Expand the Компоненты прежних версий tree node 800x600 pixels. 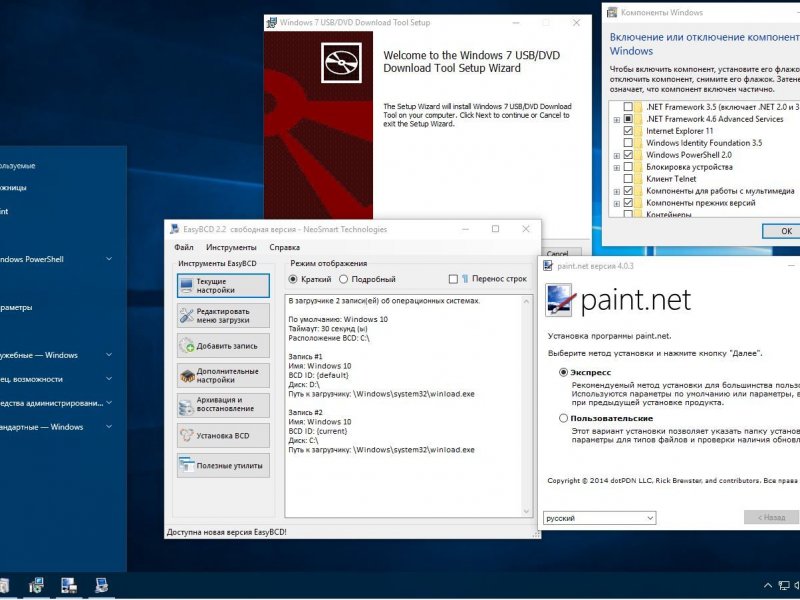617,203
